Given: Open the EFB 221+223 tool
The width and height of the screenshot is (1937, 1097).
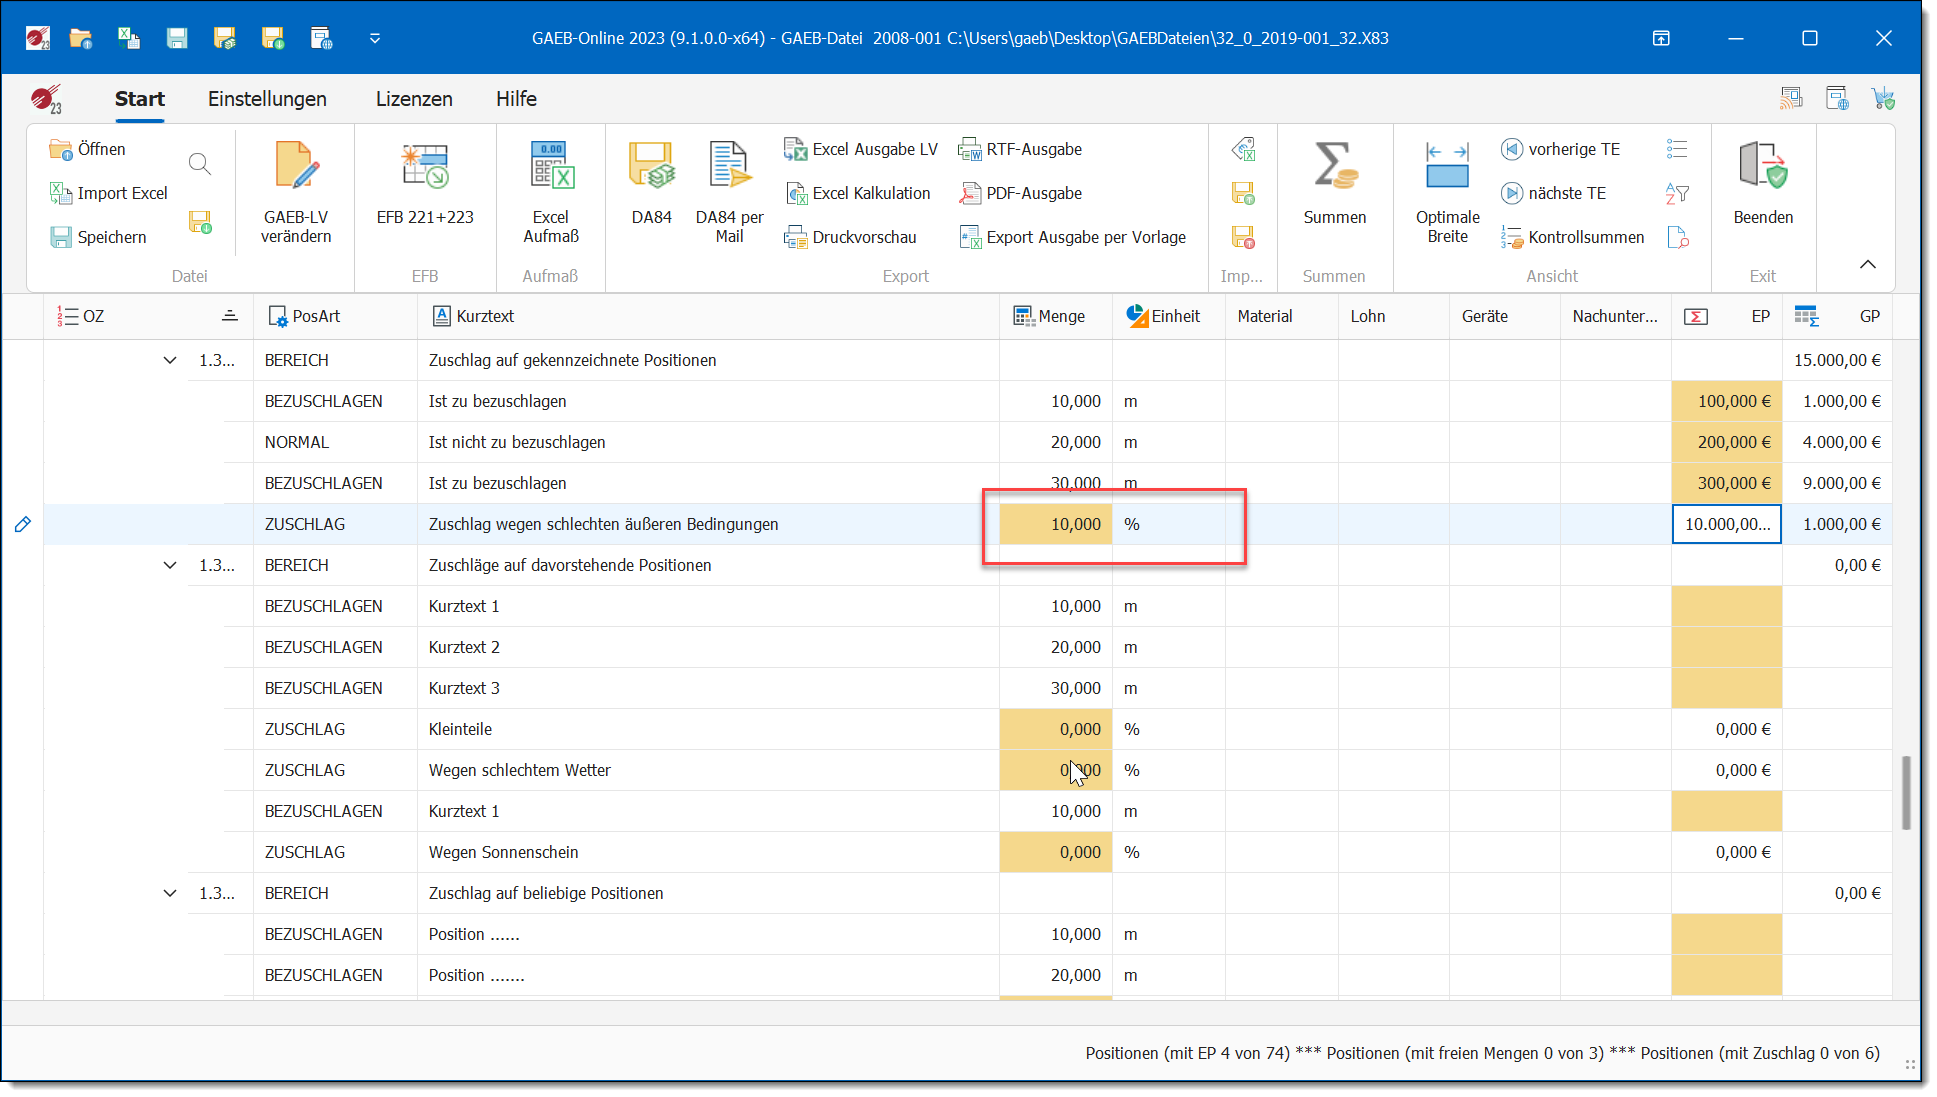Looking at the screenshot, I should (x=425, y=168).
